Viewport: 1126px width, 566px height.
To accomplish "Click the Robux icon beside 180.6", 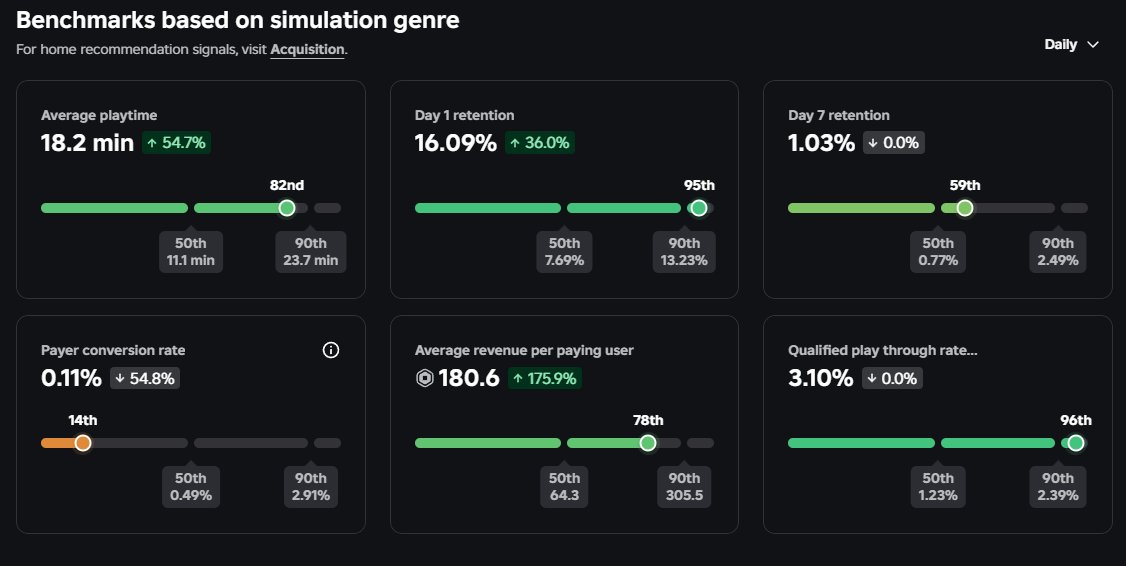I will 424,378.
